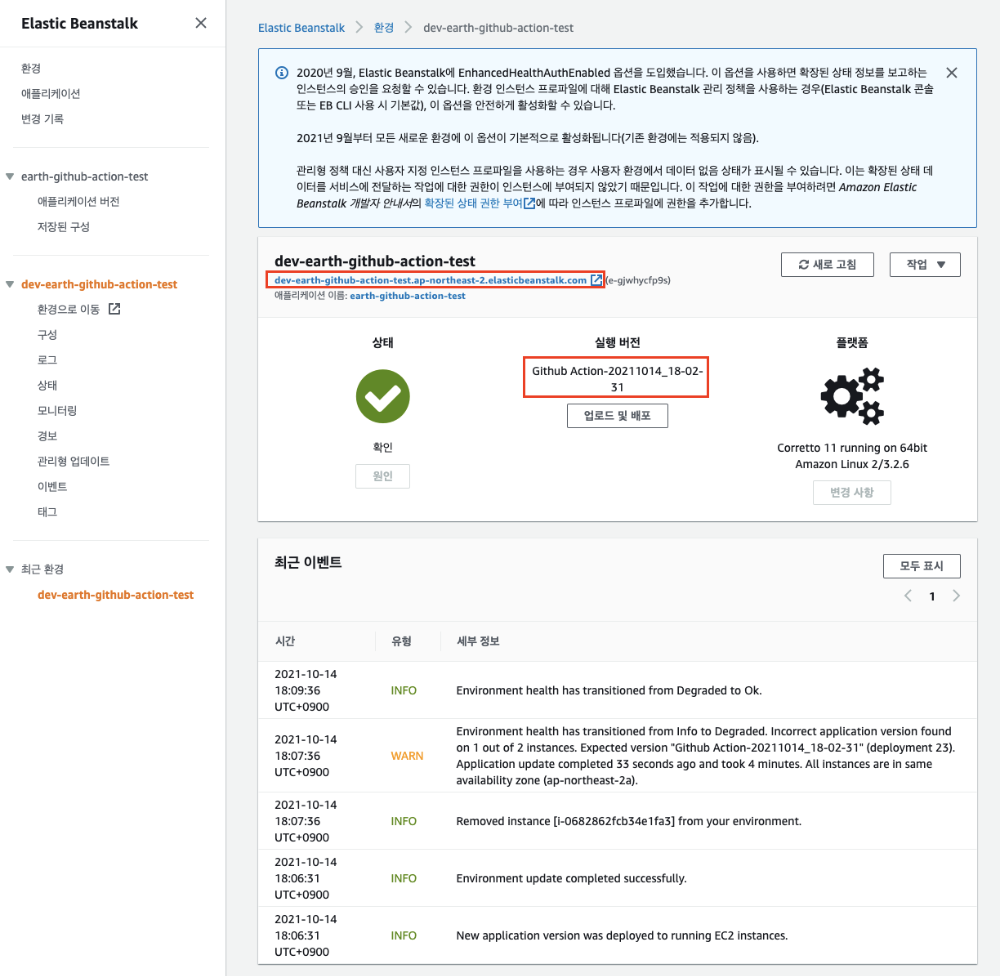Viewport: 1000px width, 976px height.
Task: Collapse the earth-github-action-test application tree
Action: pyautogui.click(x=10, y=177)
